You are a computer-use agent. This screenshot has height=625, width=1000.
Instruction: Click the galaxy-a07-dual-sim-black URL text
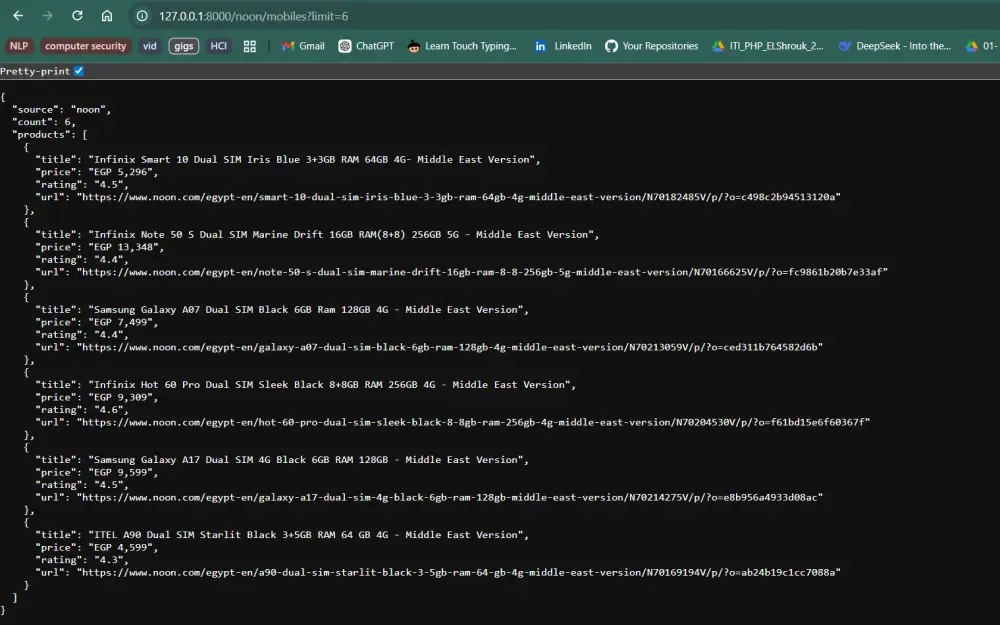click(450, 348)
